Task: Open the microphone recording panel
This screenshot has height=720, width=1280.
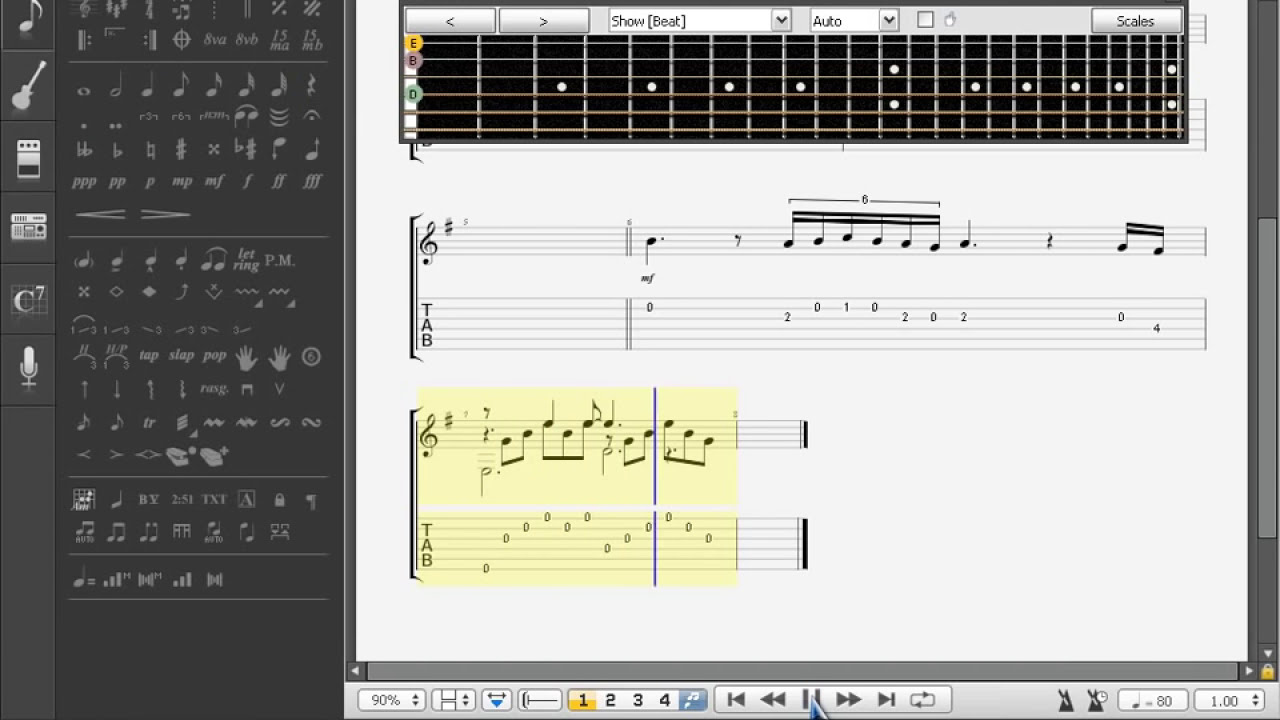Action: [x=28, y=368]
